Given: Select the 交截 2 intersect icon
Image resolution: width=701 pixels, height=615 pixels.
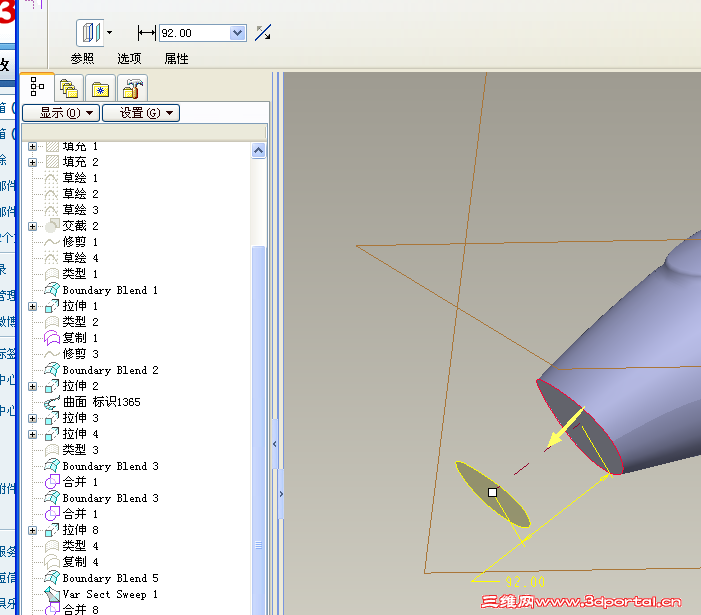Looking at the screenshot, I should pyautogui.click(x=52, y=226).
